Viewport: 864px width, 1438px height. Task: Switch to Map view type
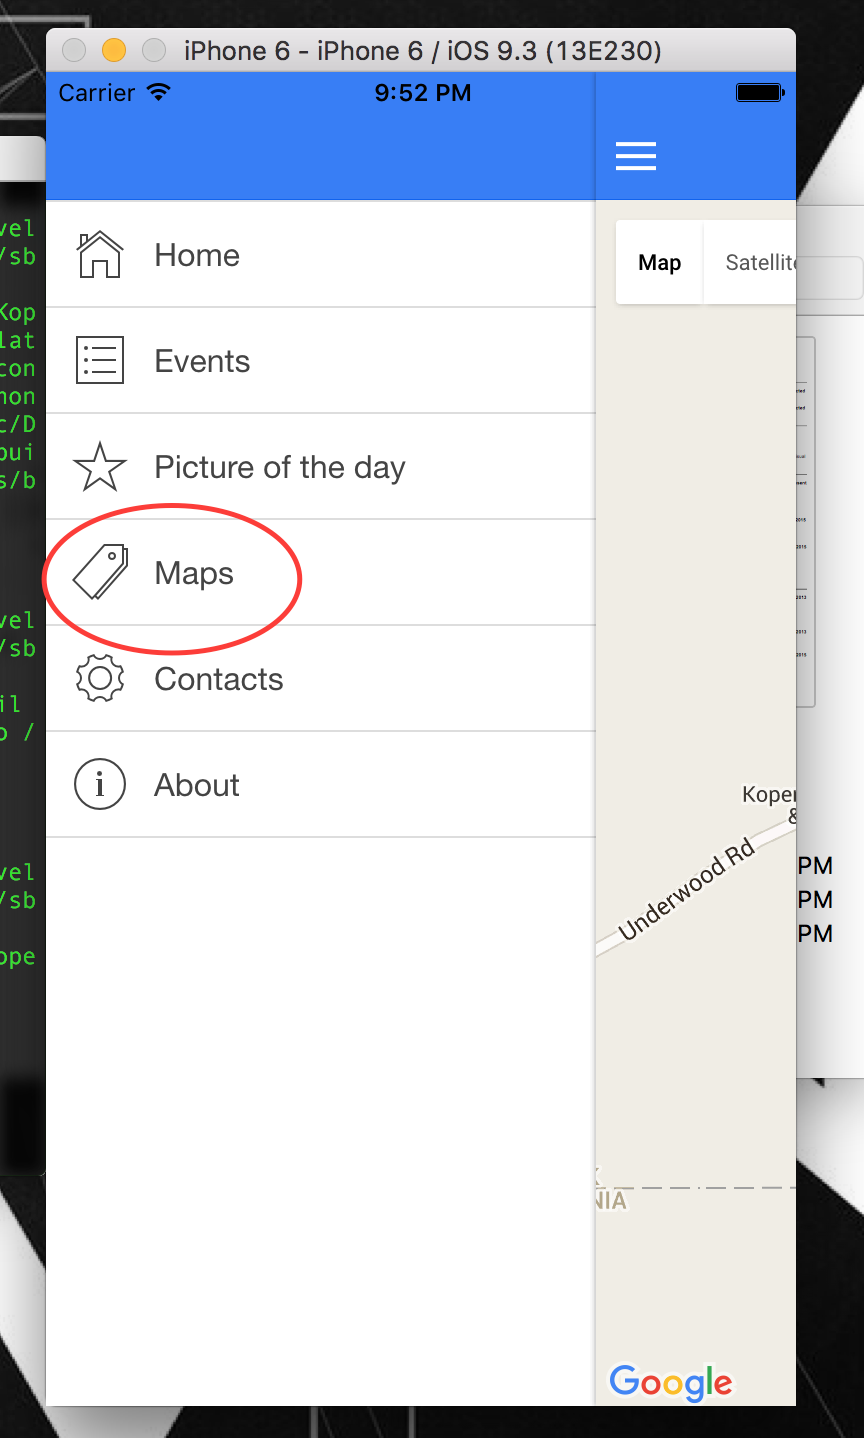point(660,263)
